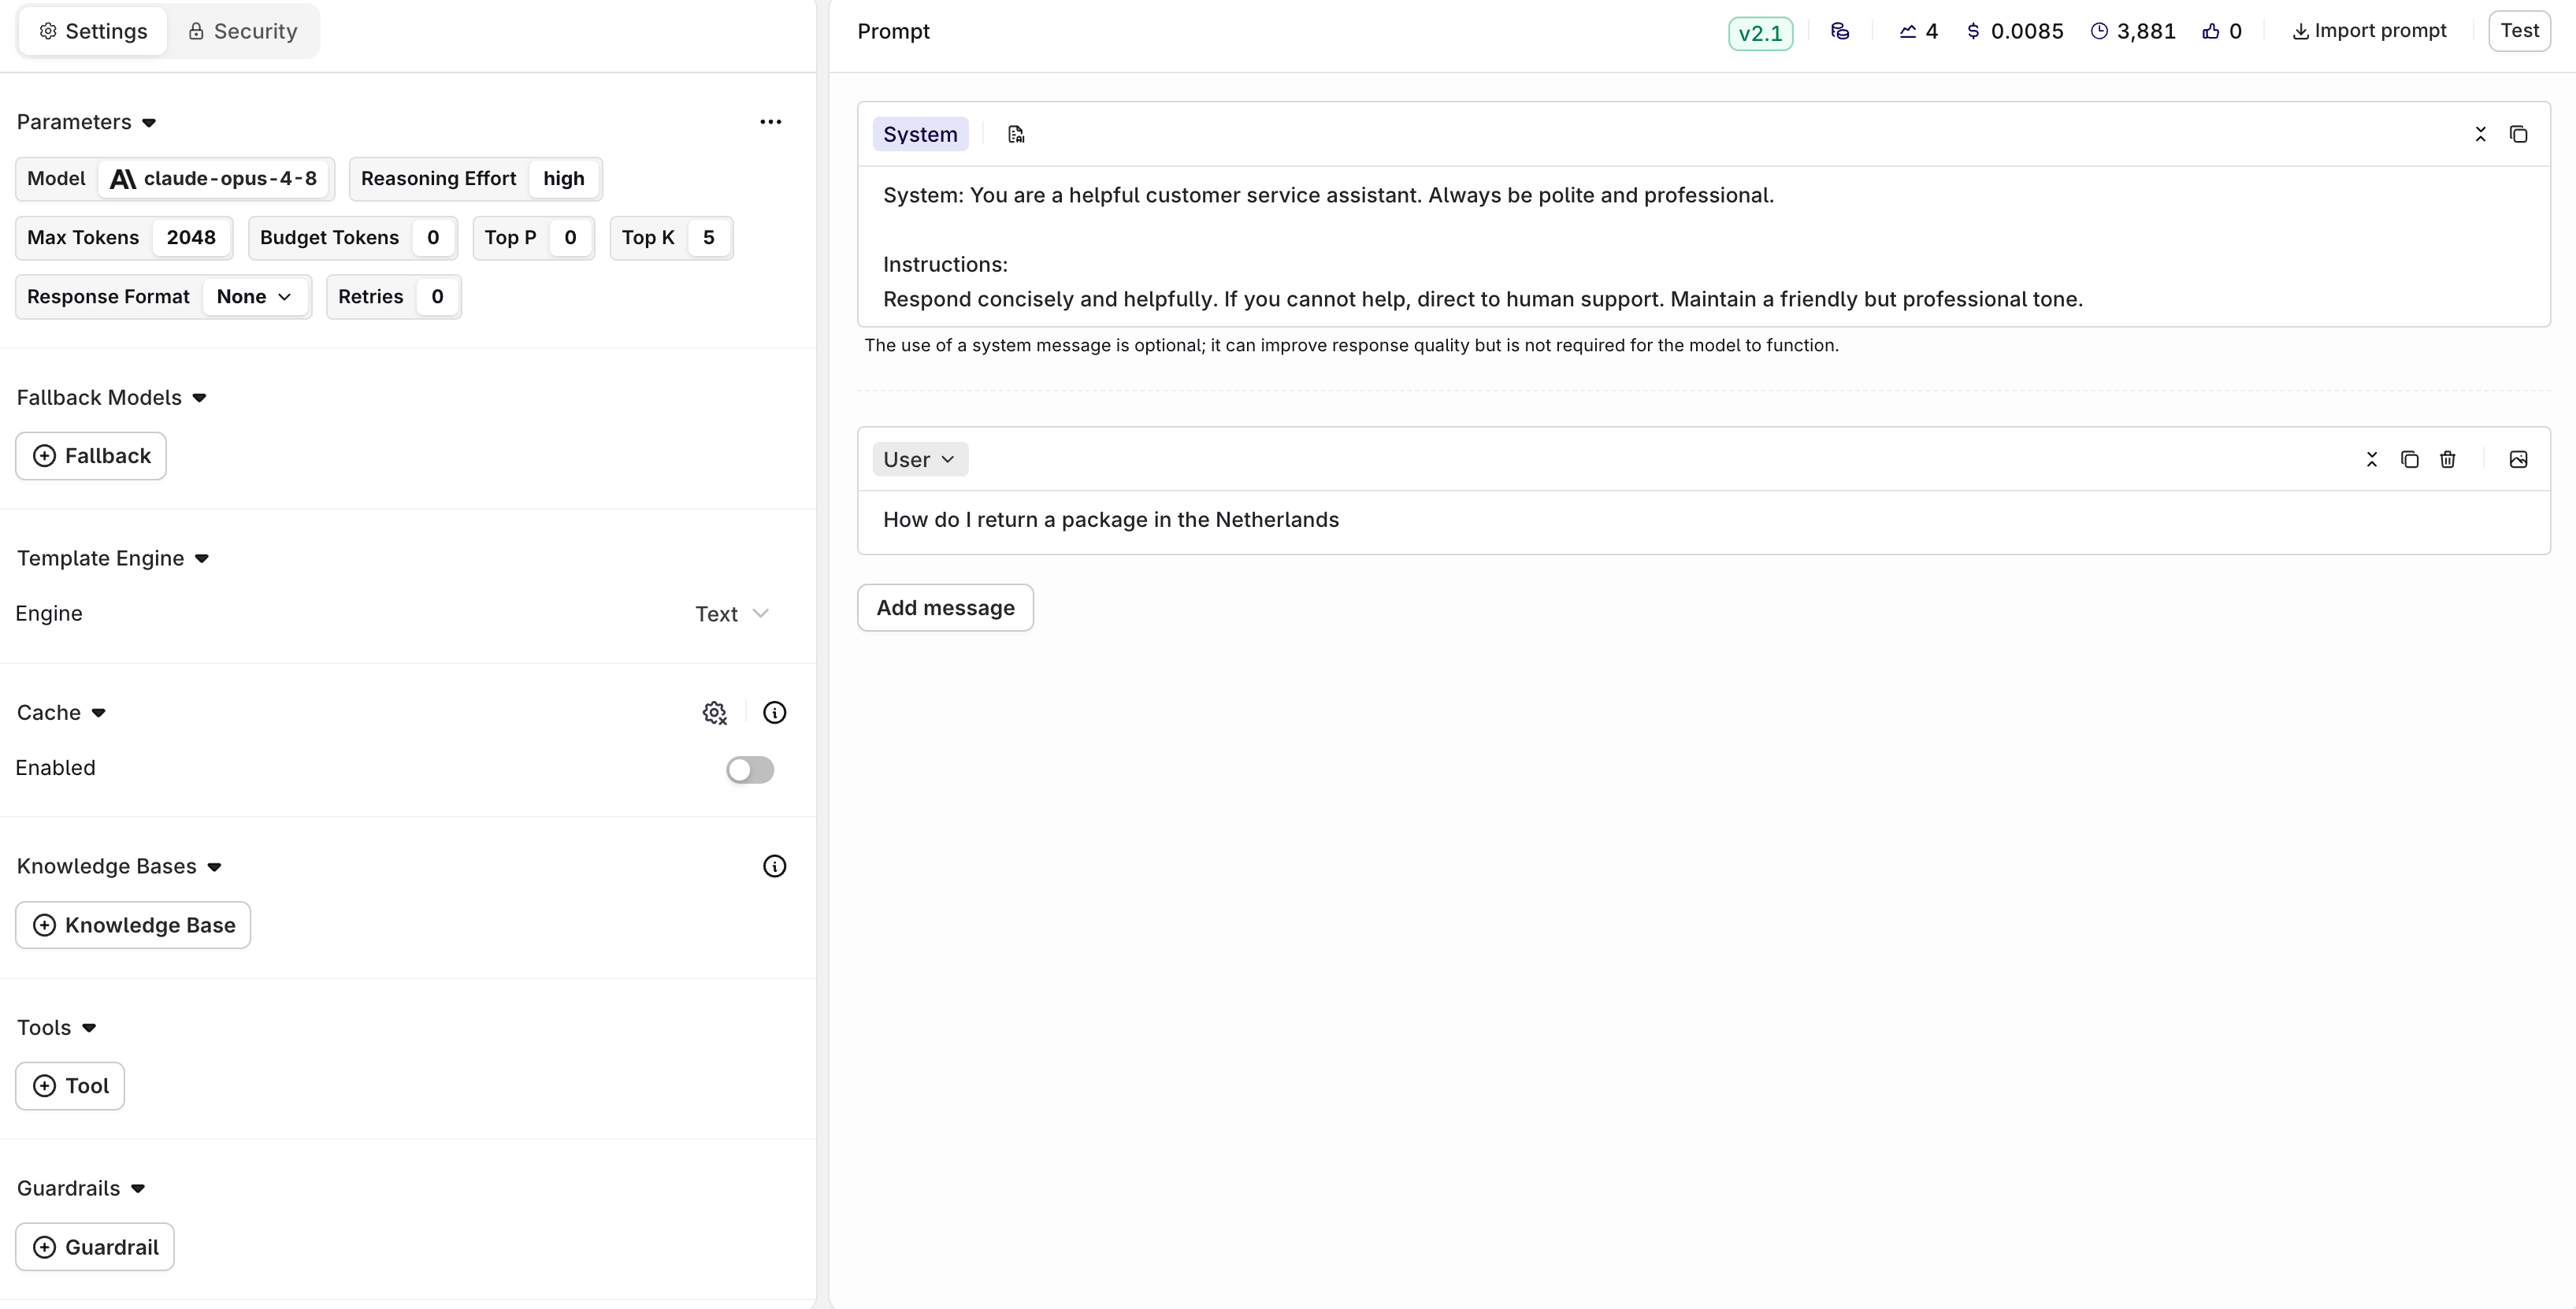2576x1309 pixels.
Task: Click the Test button
Action: pyautogui.click(x=2519, y=31)
